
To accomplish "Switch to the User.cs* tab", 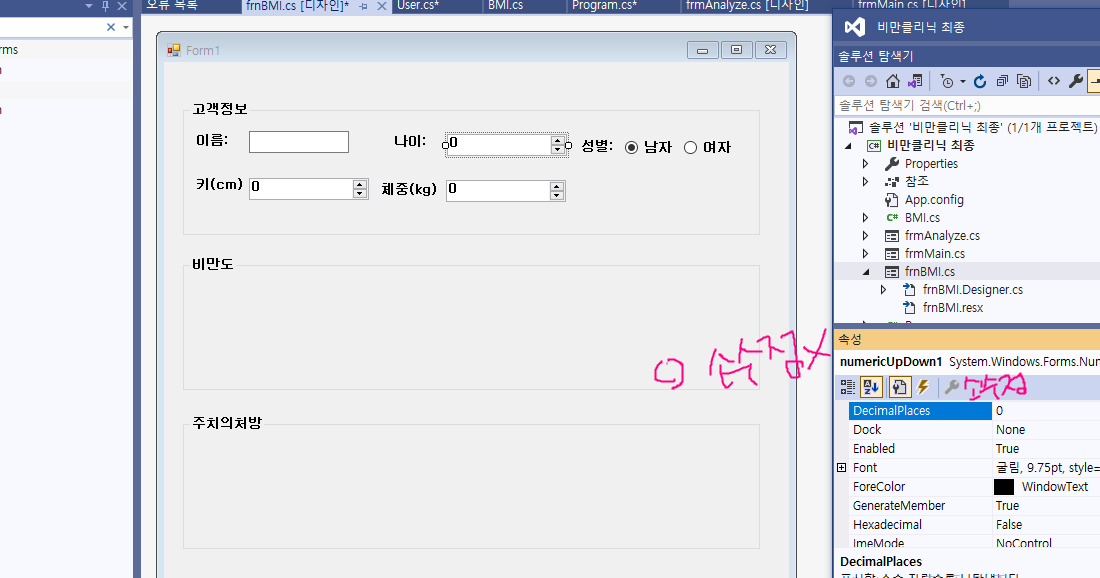I will pyautogui.click(x=418, y=6).
